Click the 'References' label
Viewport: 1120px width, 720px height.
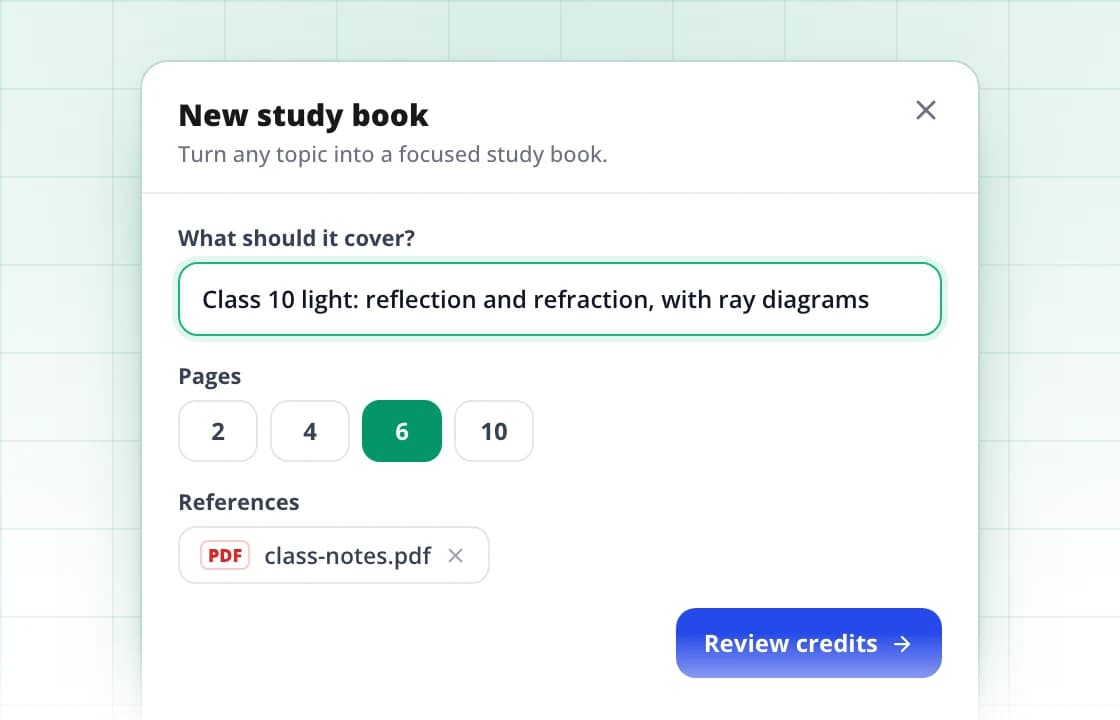[x=239, y=502]
